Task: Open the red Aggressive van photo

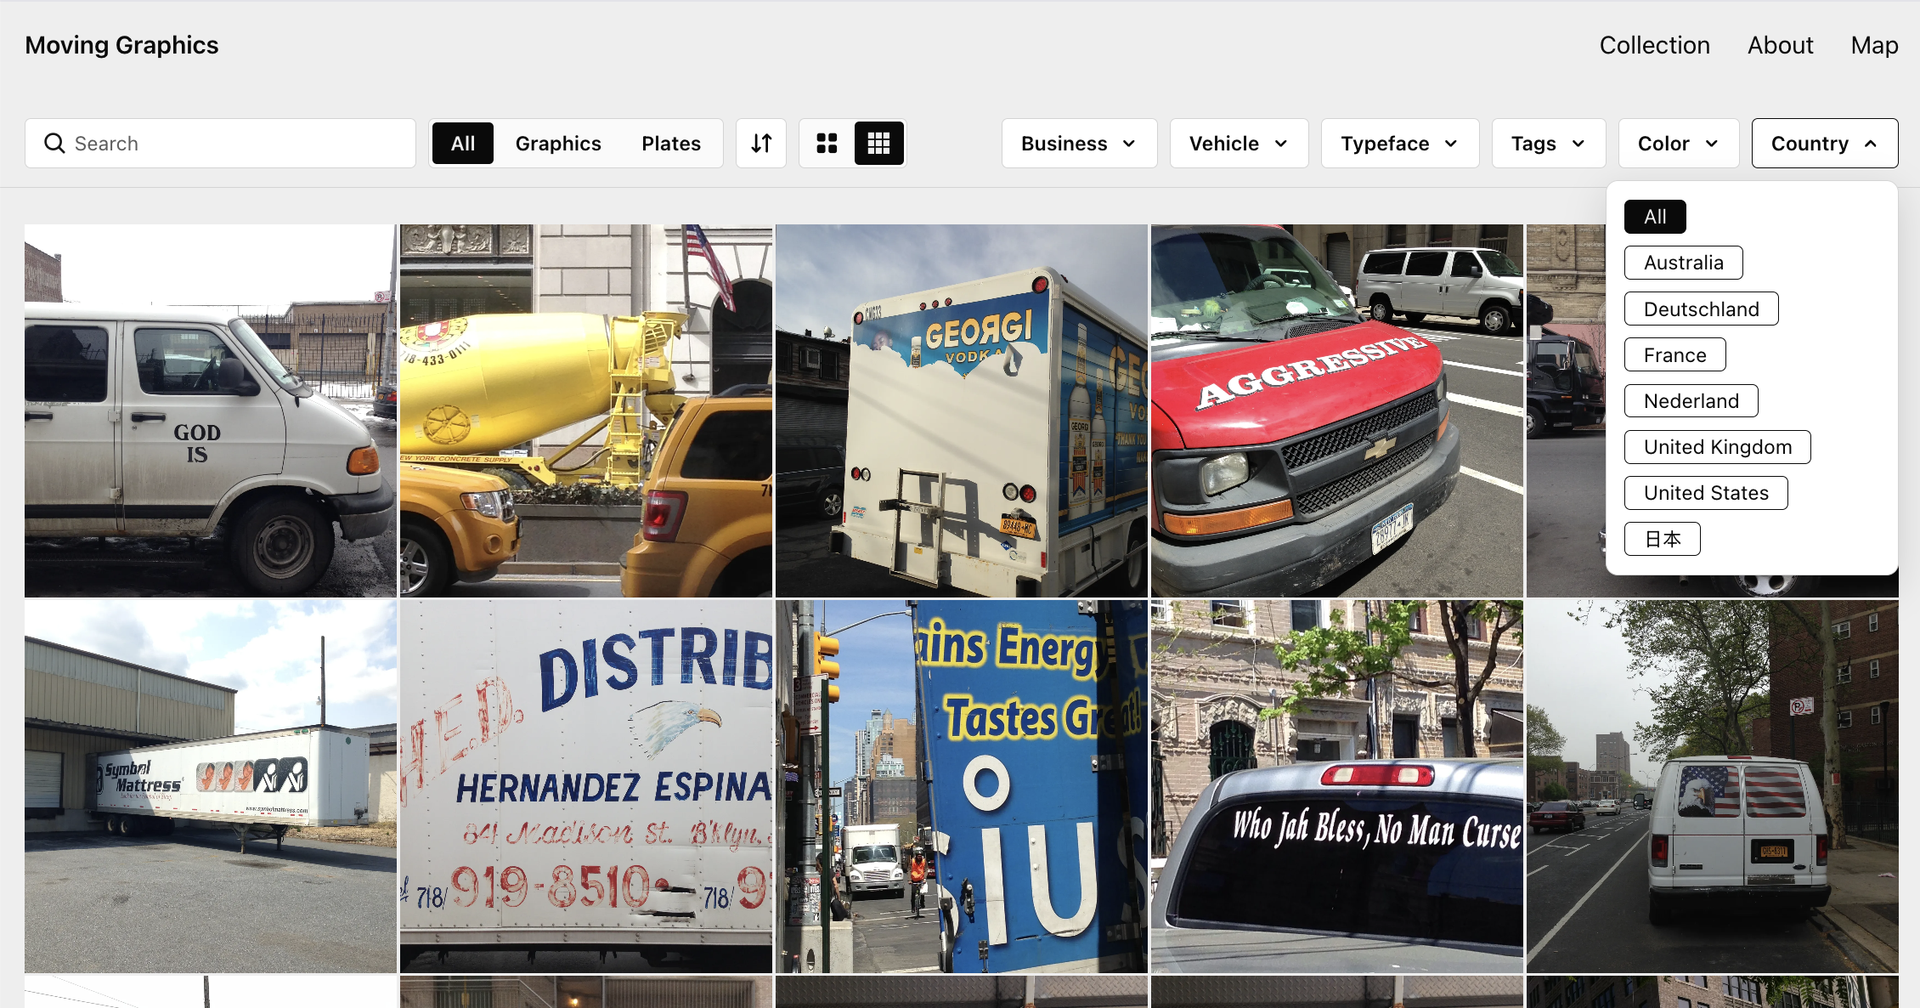Action: click(1337, 410)
